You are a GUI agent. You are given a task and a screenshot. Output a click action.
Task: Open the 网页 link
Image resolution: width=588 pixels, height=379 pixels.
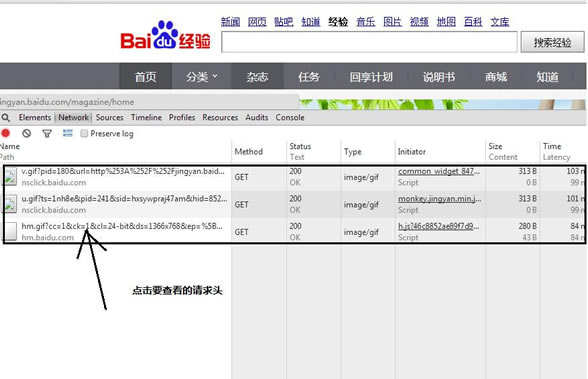tap(257, 22)
